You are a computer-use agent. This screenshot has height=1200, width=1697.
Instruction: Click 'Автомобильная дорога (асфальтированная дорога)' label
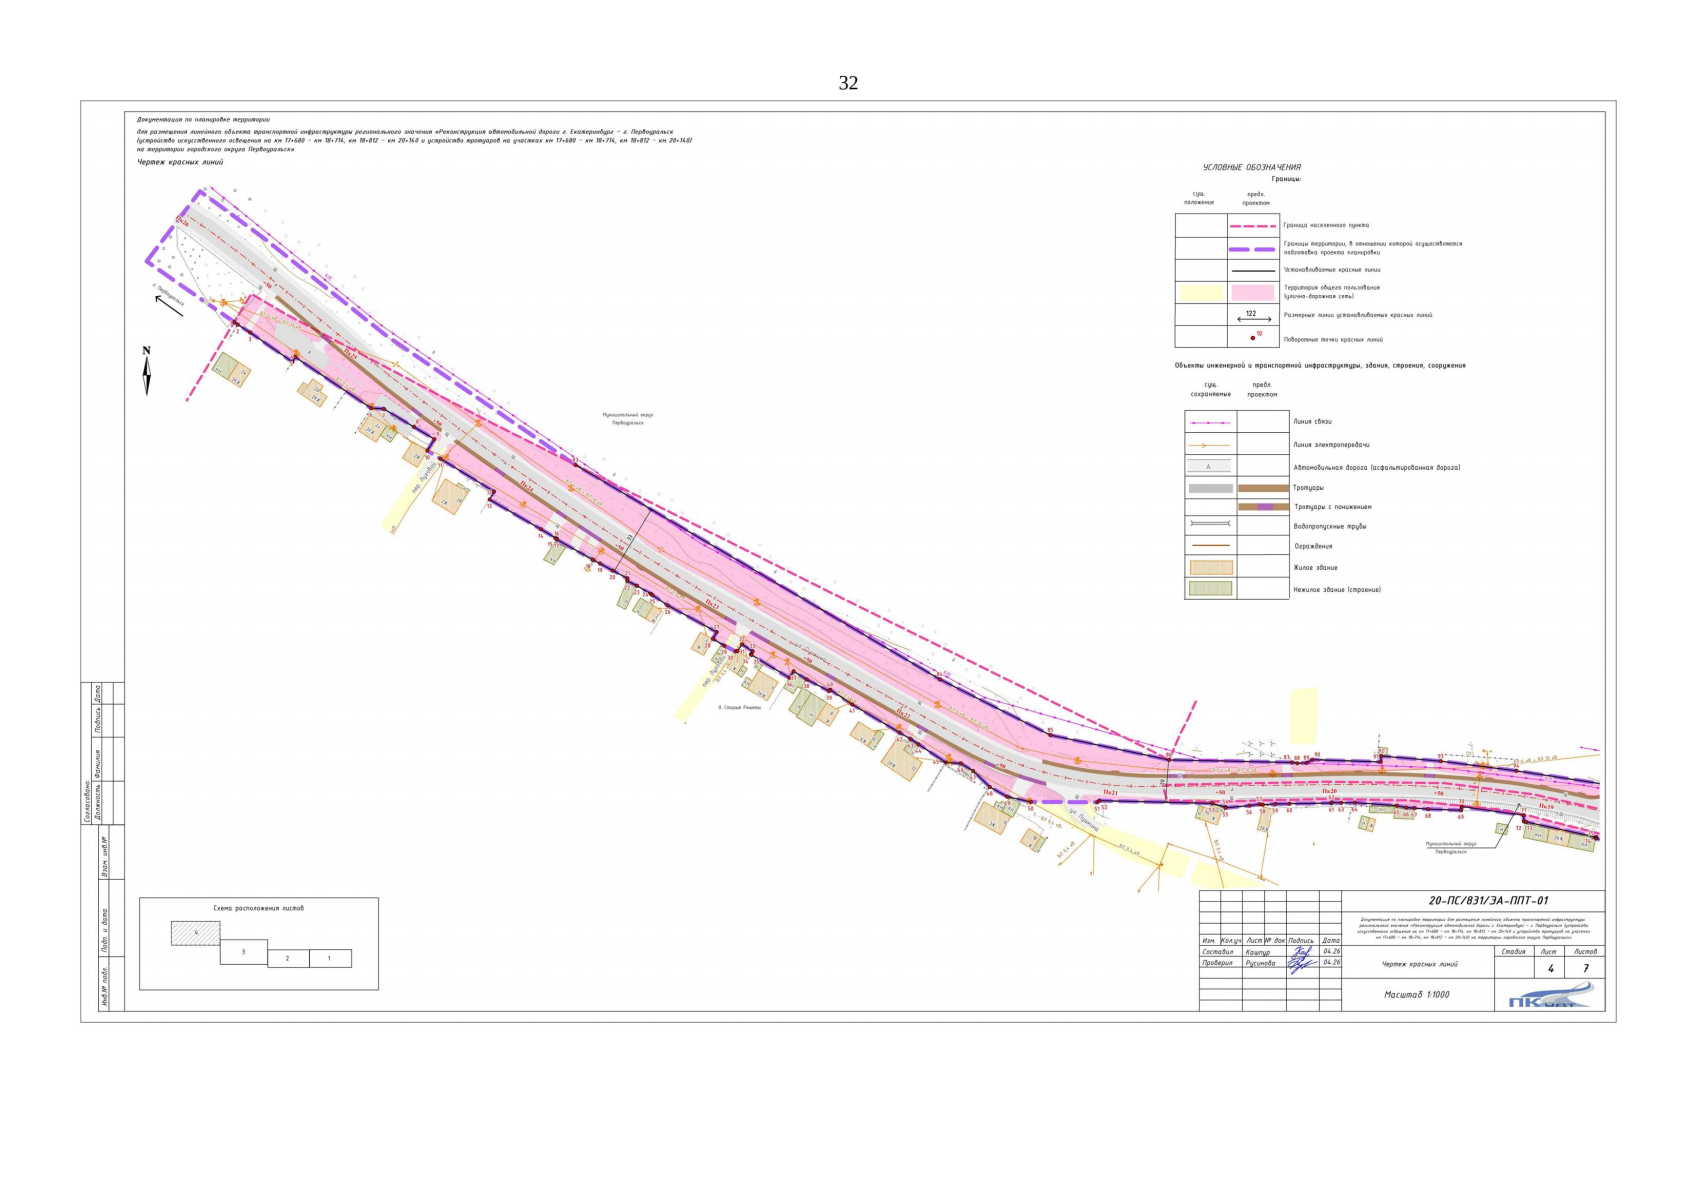click(1376, 468)
